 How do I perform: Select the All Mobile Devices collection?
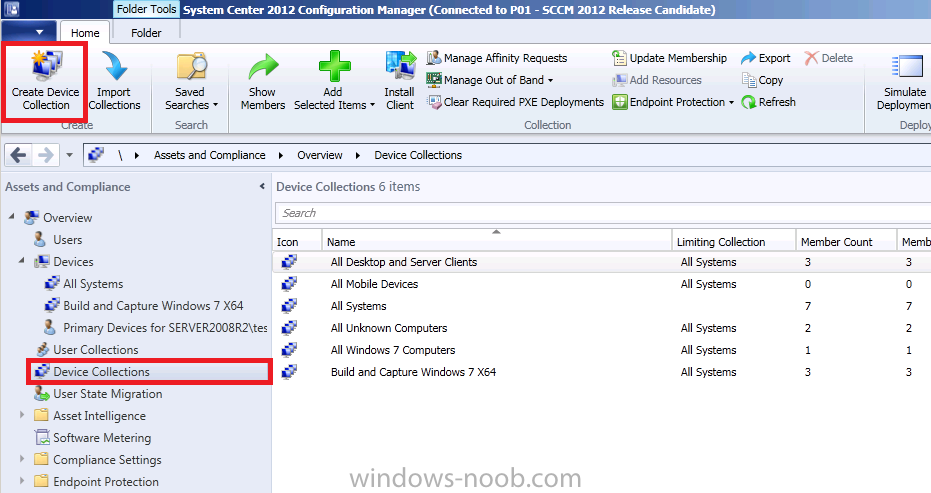click(x=602, y=284)
